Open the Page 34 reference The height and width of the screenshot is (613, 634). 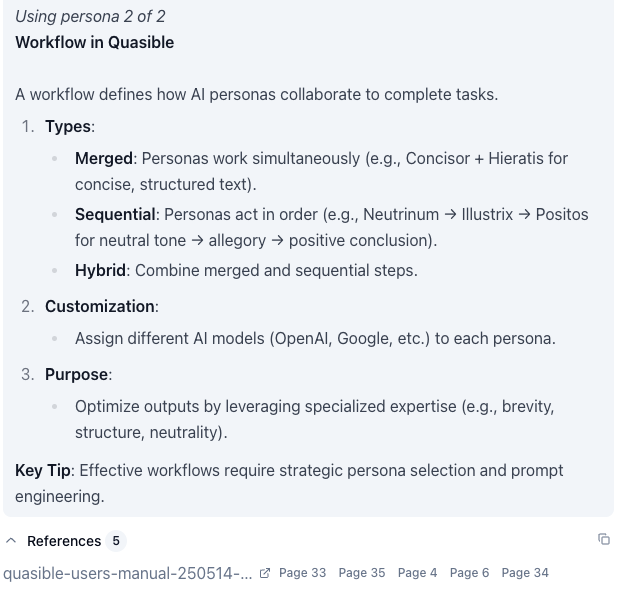pos(525,573)
